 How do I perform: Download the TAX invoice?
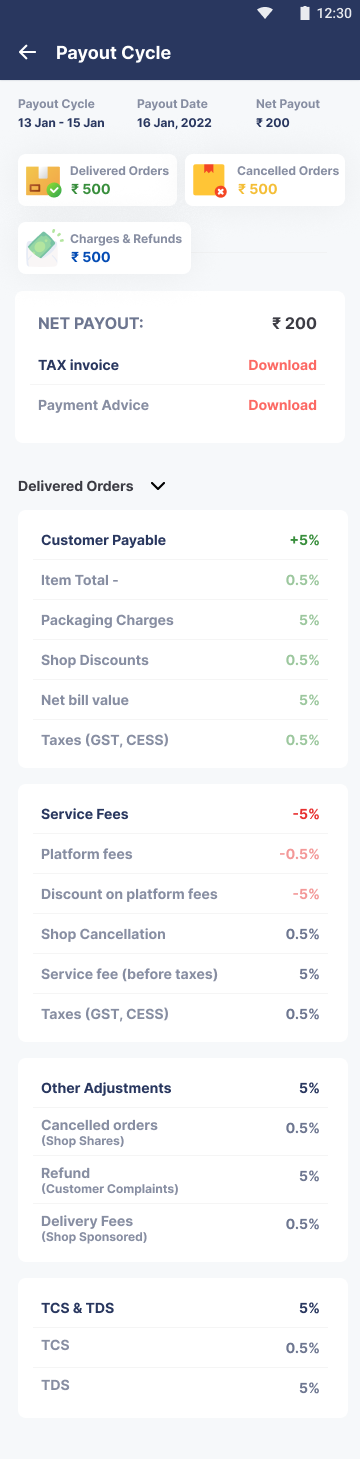[x=282, y=365]
